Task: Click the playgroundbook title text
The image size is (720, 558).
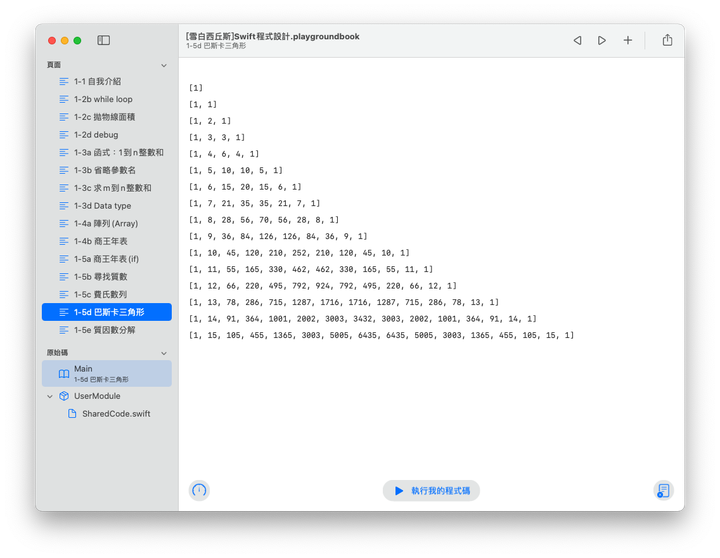Action: pyautogui.click(x=273, y=36)
